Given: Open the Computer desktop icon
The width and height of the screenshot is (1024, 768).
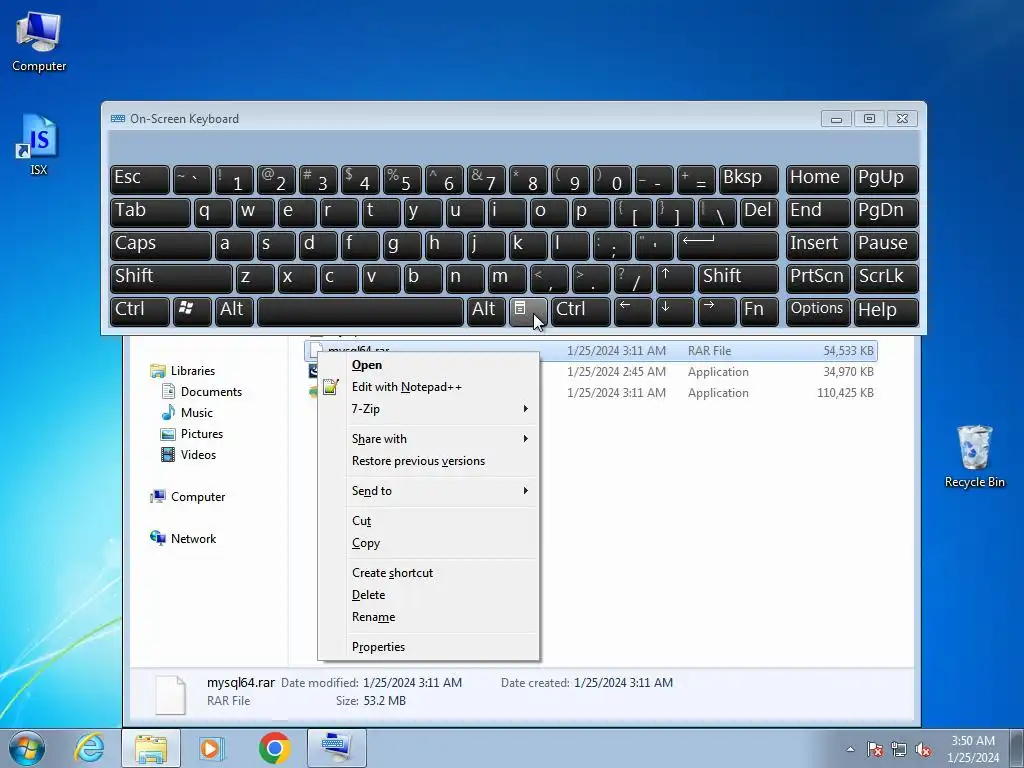Looking at the screenshot, I should tap(39, 40).
